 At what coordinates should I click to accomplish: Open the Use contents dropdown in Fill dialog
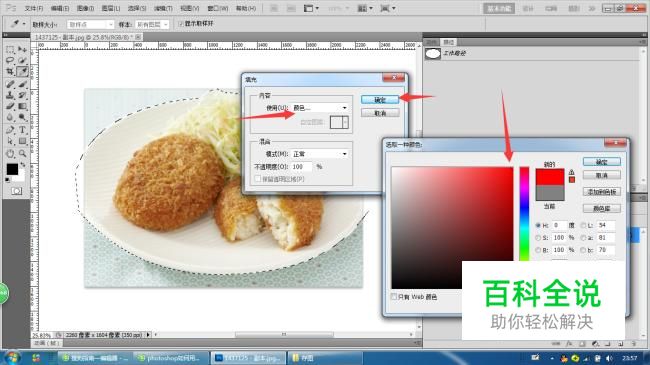(320, 108)
